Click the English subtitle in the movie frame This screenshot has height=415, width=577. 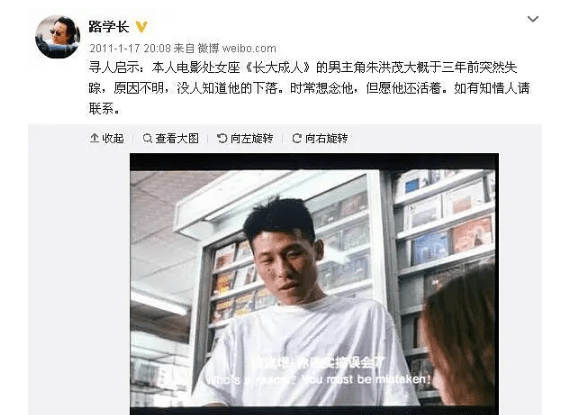319,379
